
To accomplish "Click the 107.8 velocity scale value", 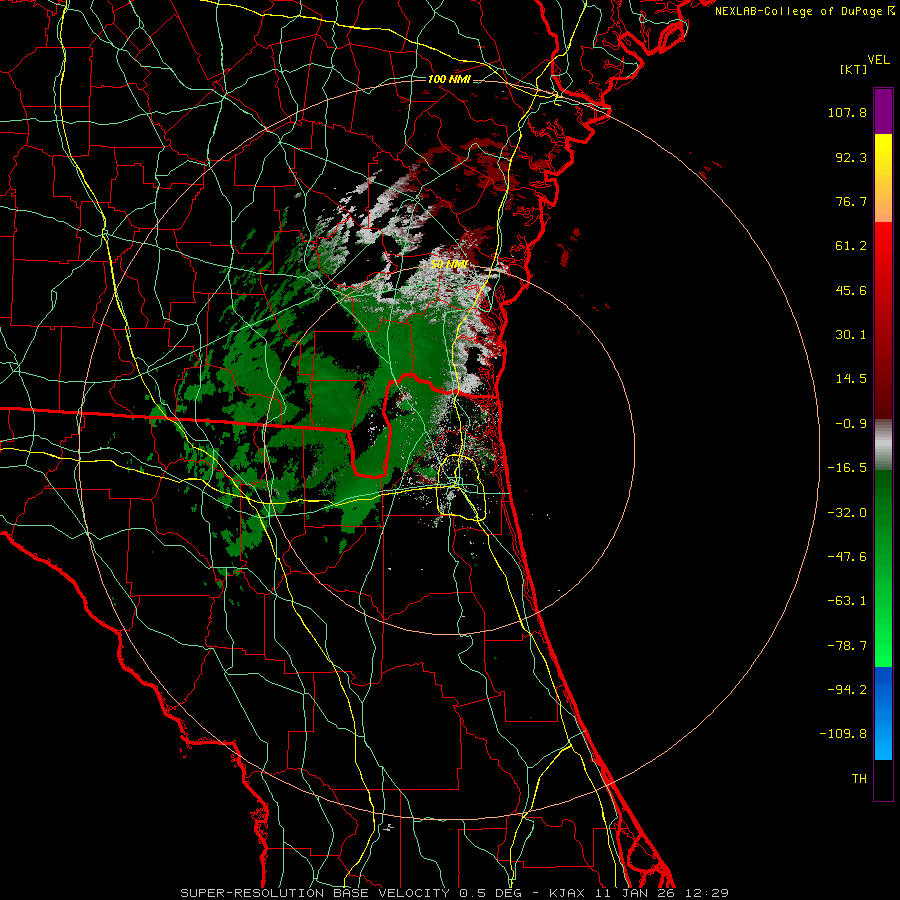I will 847,112.
